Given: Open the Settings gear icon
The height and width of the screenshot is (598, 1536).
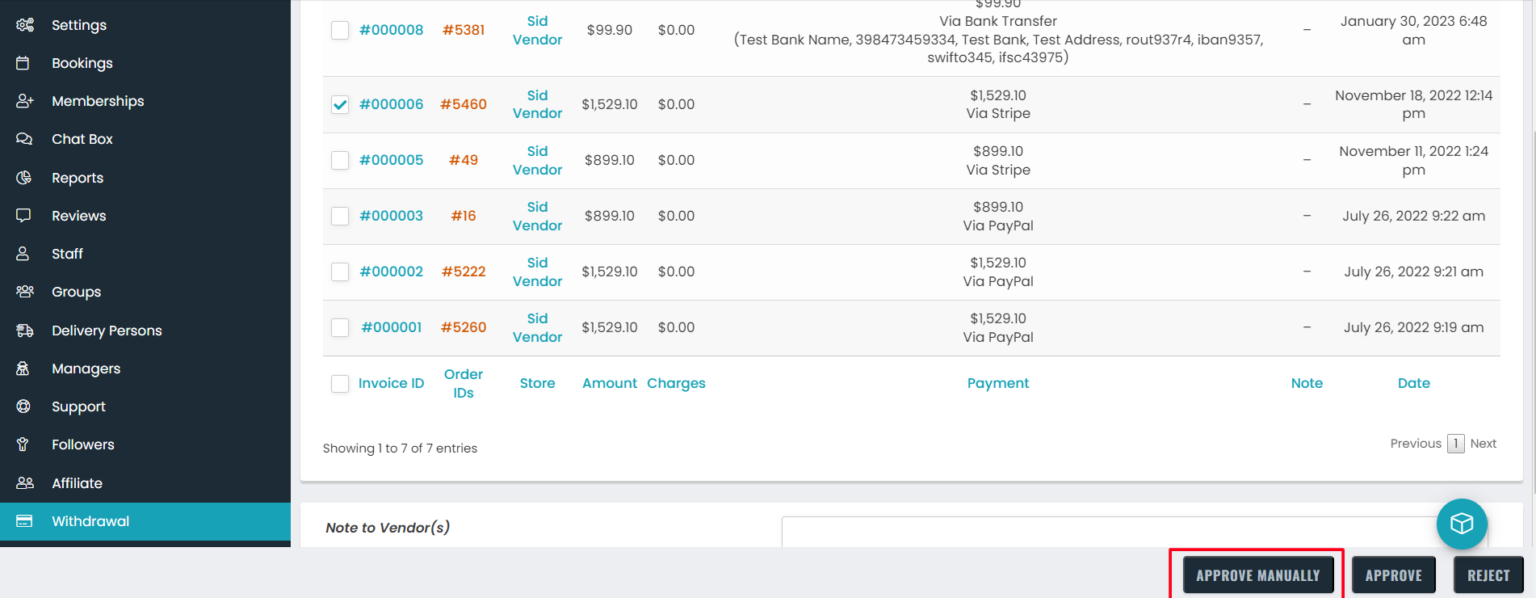Looking at the screenshot, I should 25,24.
